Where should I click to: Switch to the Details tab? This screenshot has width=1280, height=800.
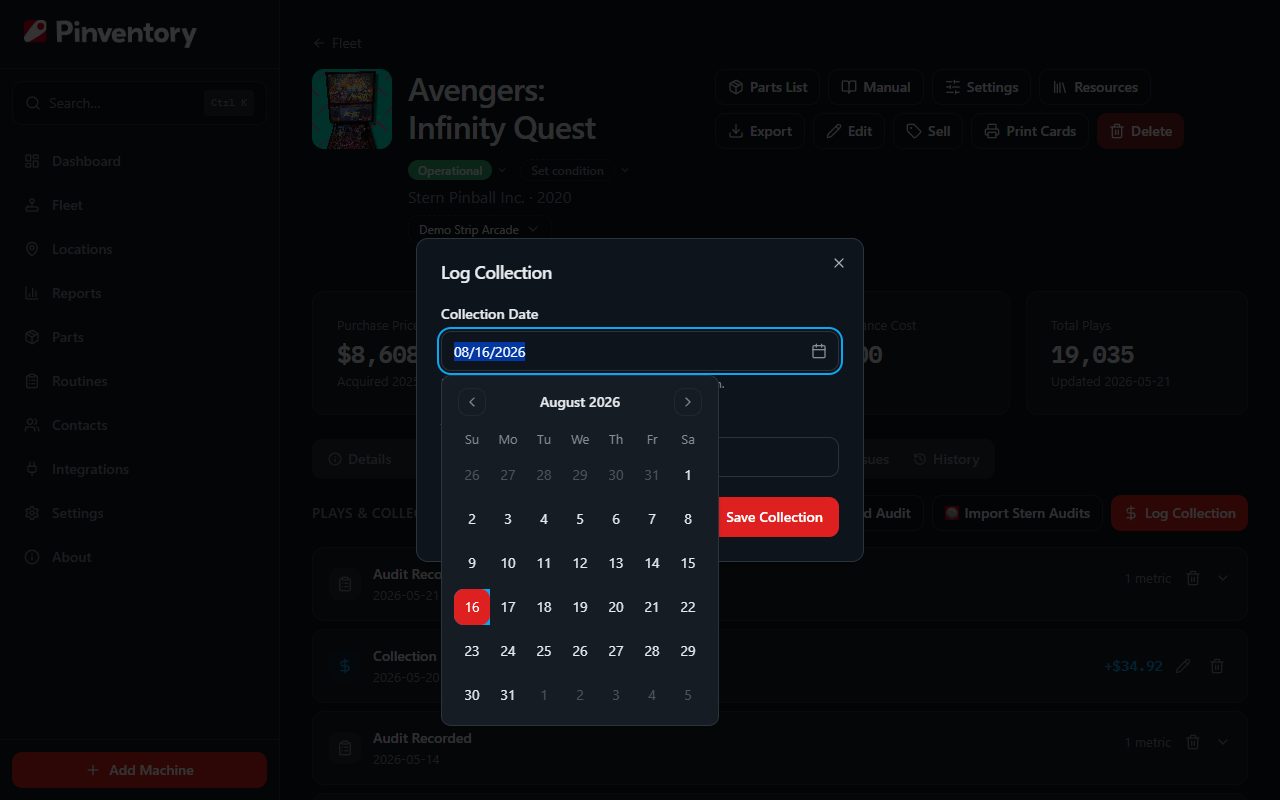[359, 459]
